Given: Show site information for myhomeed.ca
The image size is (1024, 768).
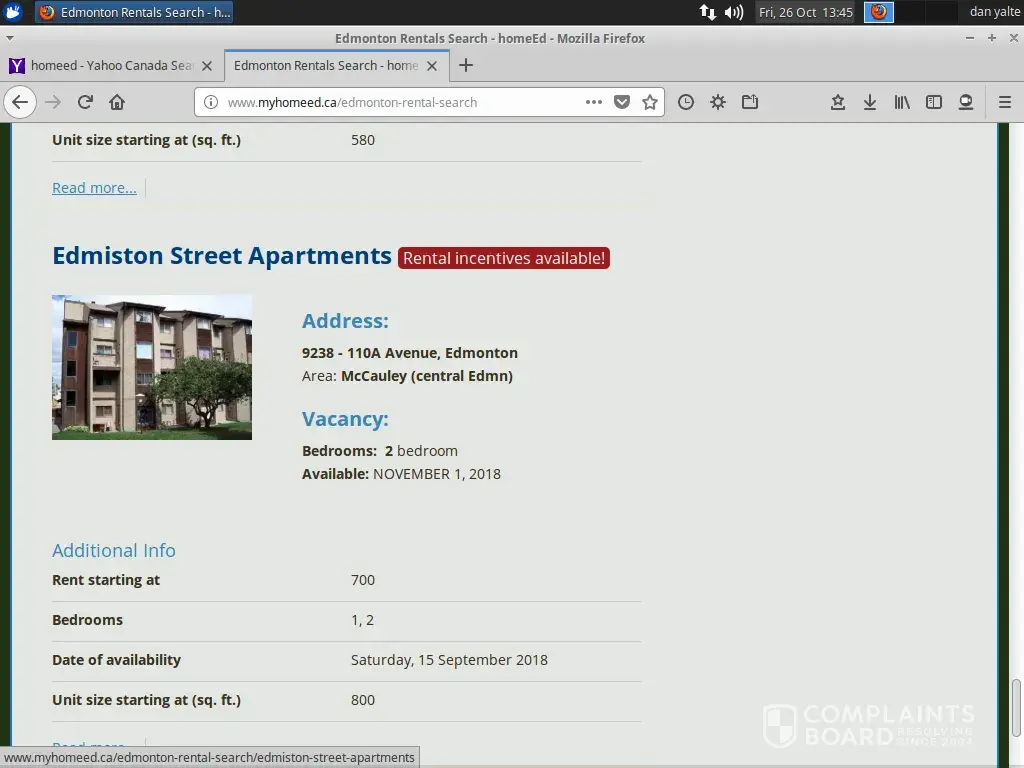Looking at the screenshot, I should 211,102.
